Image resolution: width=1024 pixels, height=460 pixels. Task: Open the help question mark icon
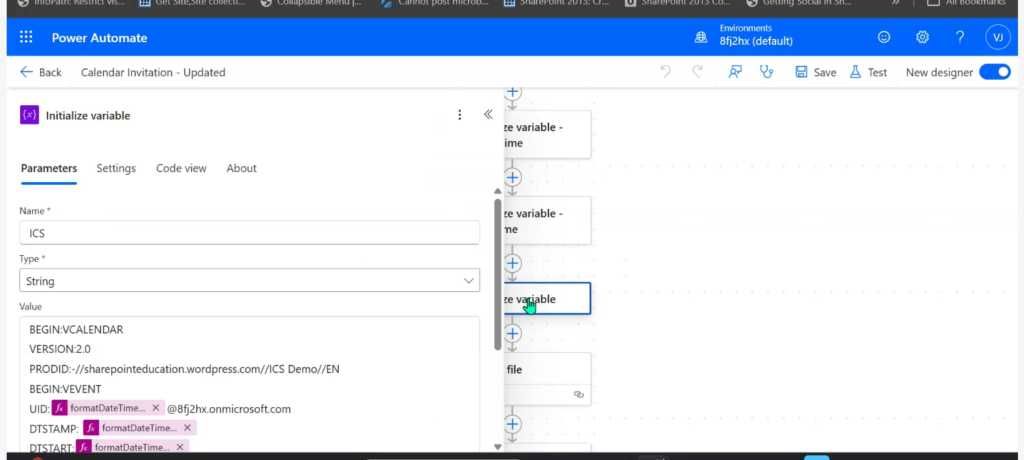click(960, 37)
